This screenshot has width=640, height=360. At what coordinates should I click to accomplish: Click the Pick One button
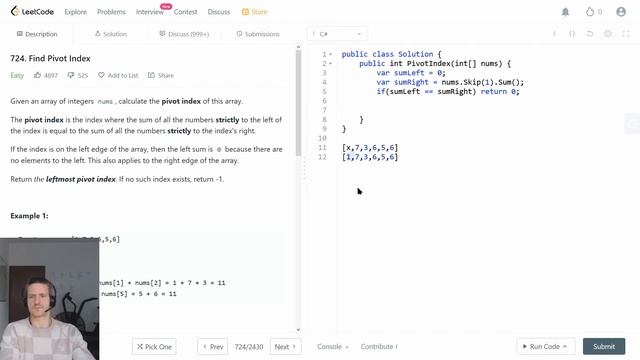pos(154,347)
